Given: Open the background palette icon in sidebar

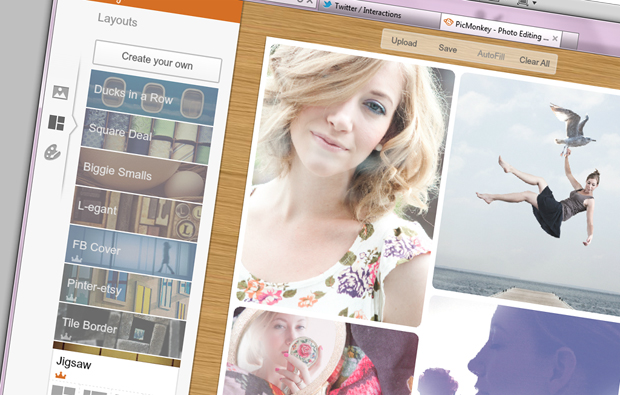Looking at the screenshot, I should pos(52,152).
